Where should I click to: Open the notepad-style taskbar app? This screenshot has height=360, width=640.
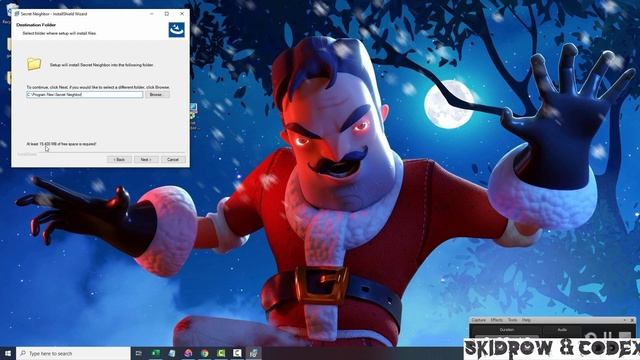click(172, 353)
